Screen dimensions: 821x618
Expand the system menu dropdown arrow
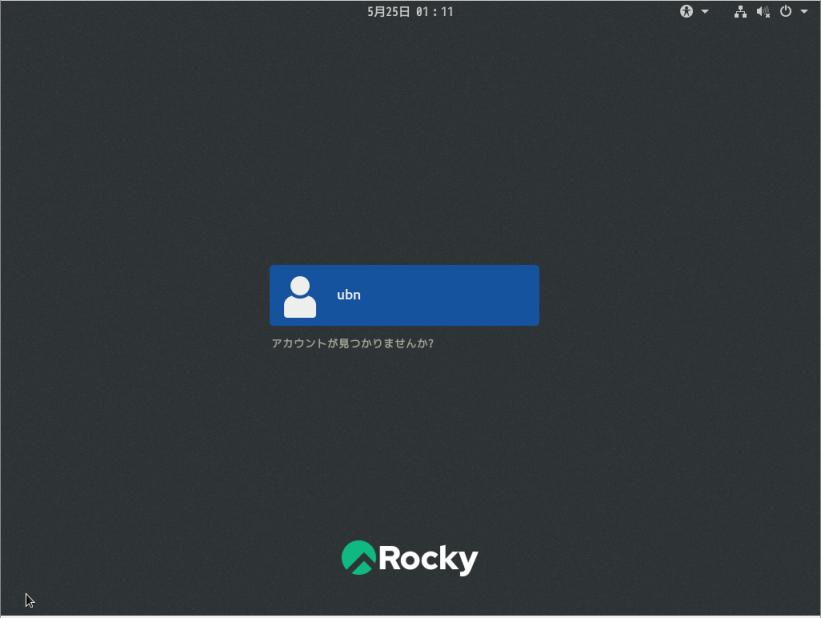coord(804,11)
